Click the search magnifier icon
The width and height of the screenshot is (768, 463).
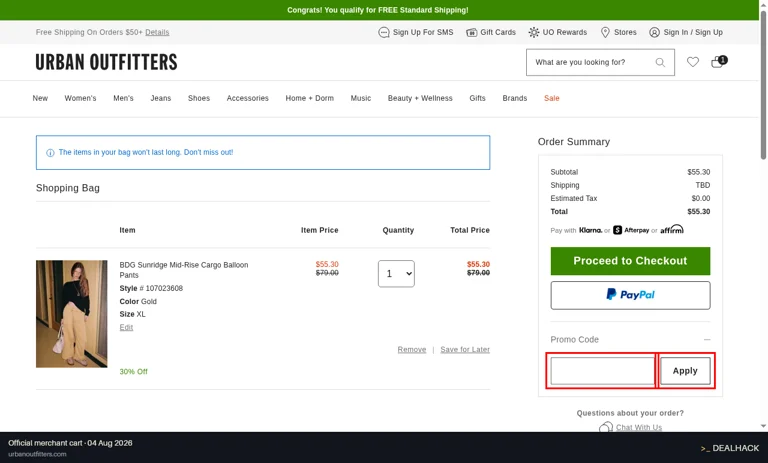(x=660, y=62)
